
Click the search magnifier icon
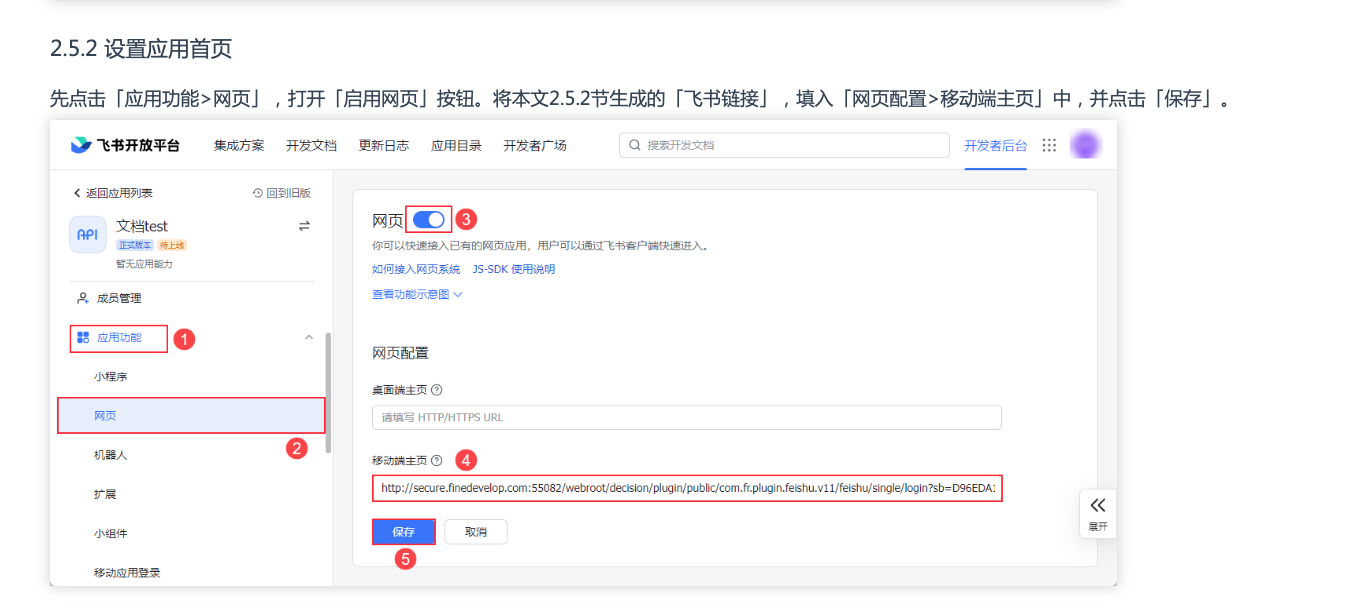pyautogui.click(x=635, y=145)
